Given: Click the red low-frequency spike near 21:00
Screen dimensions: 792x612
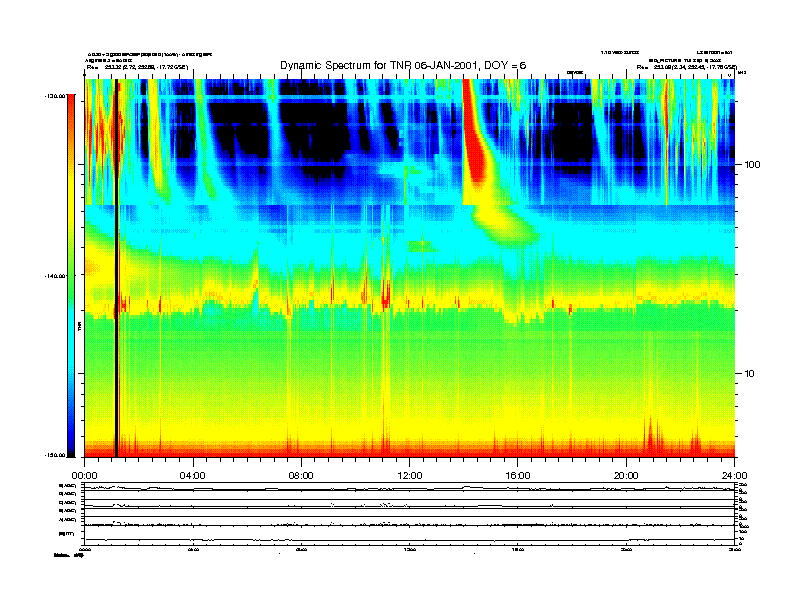Looking at the screenshot, I should pos(650,437).
